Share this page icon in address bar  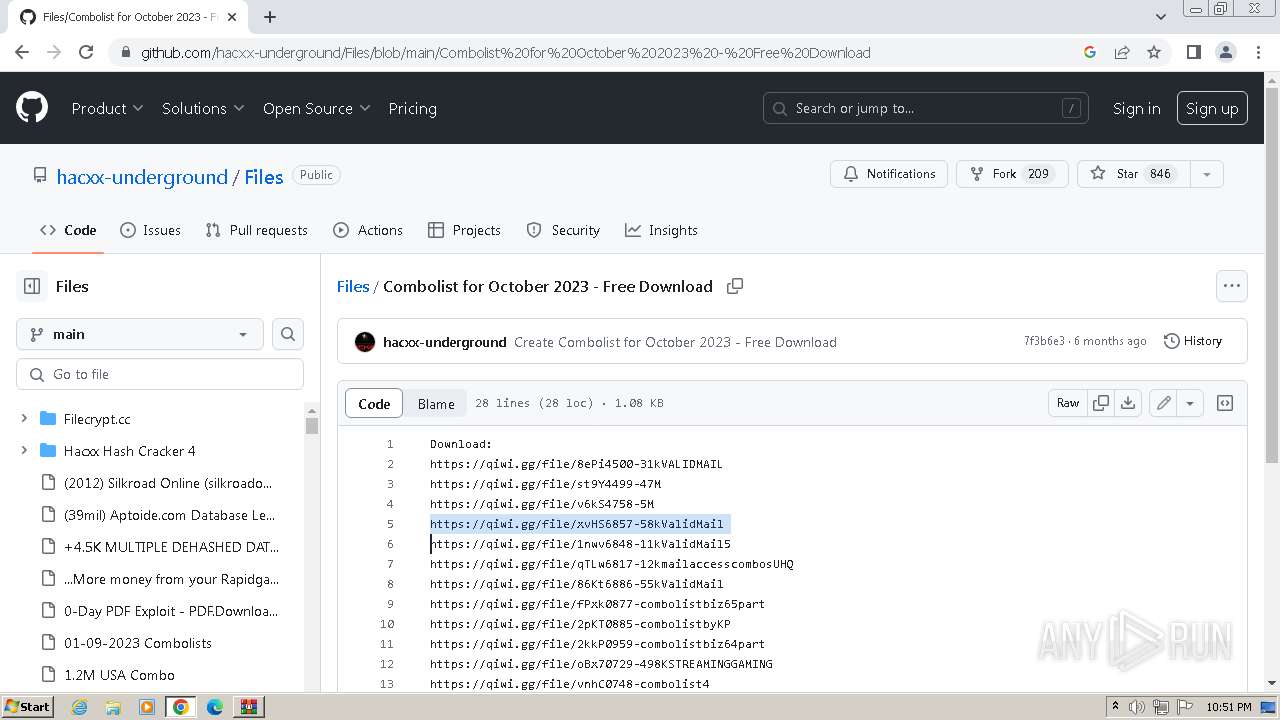click(1122, 52)
